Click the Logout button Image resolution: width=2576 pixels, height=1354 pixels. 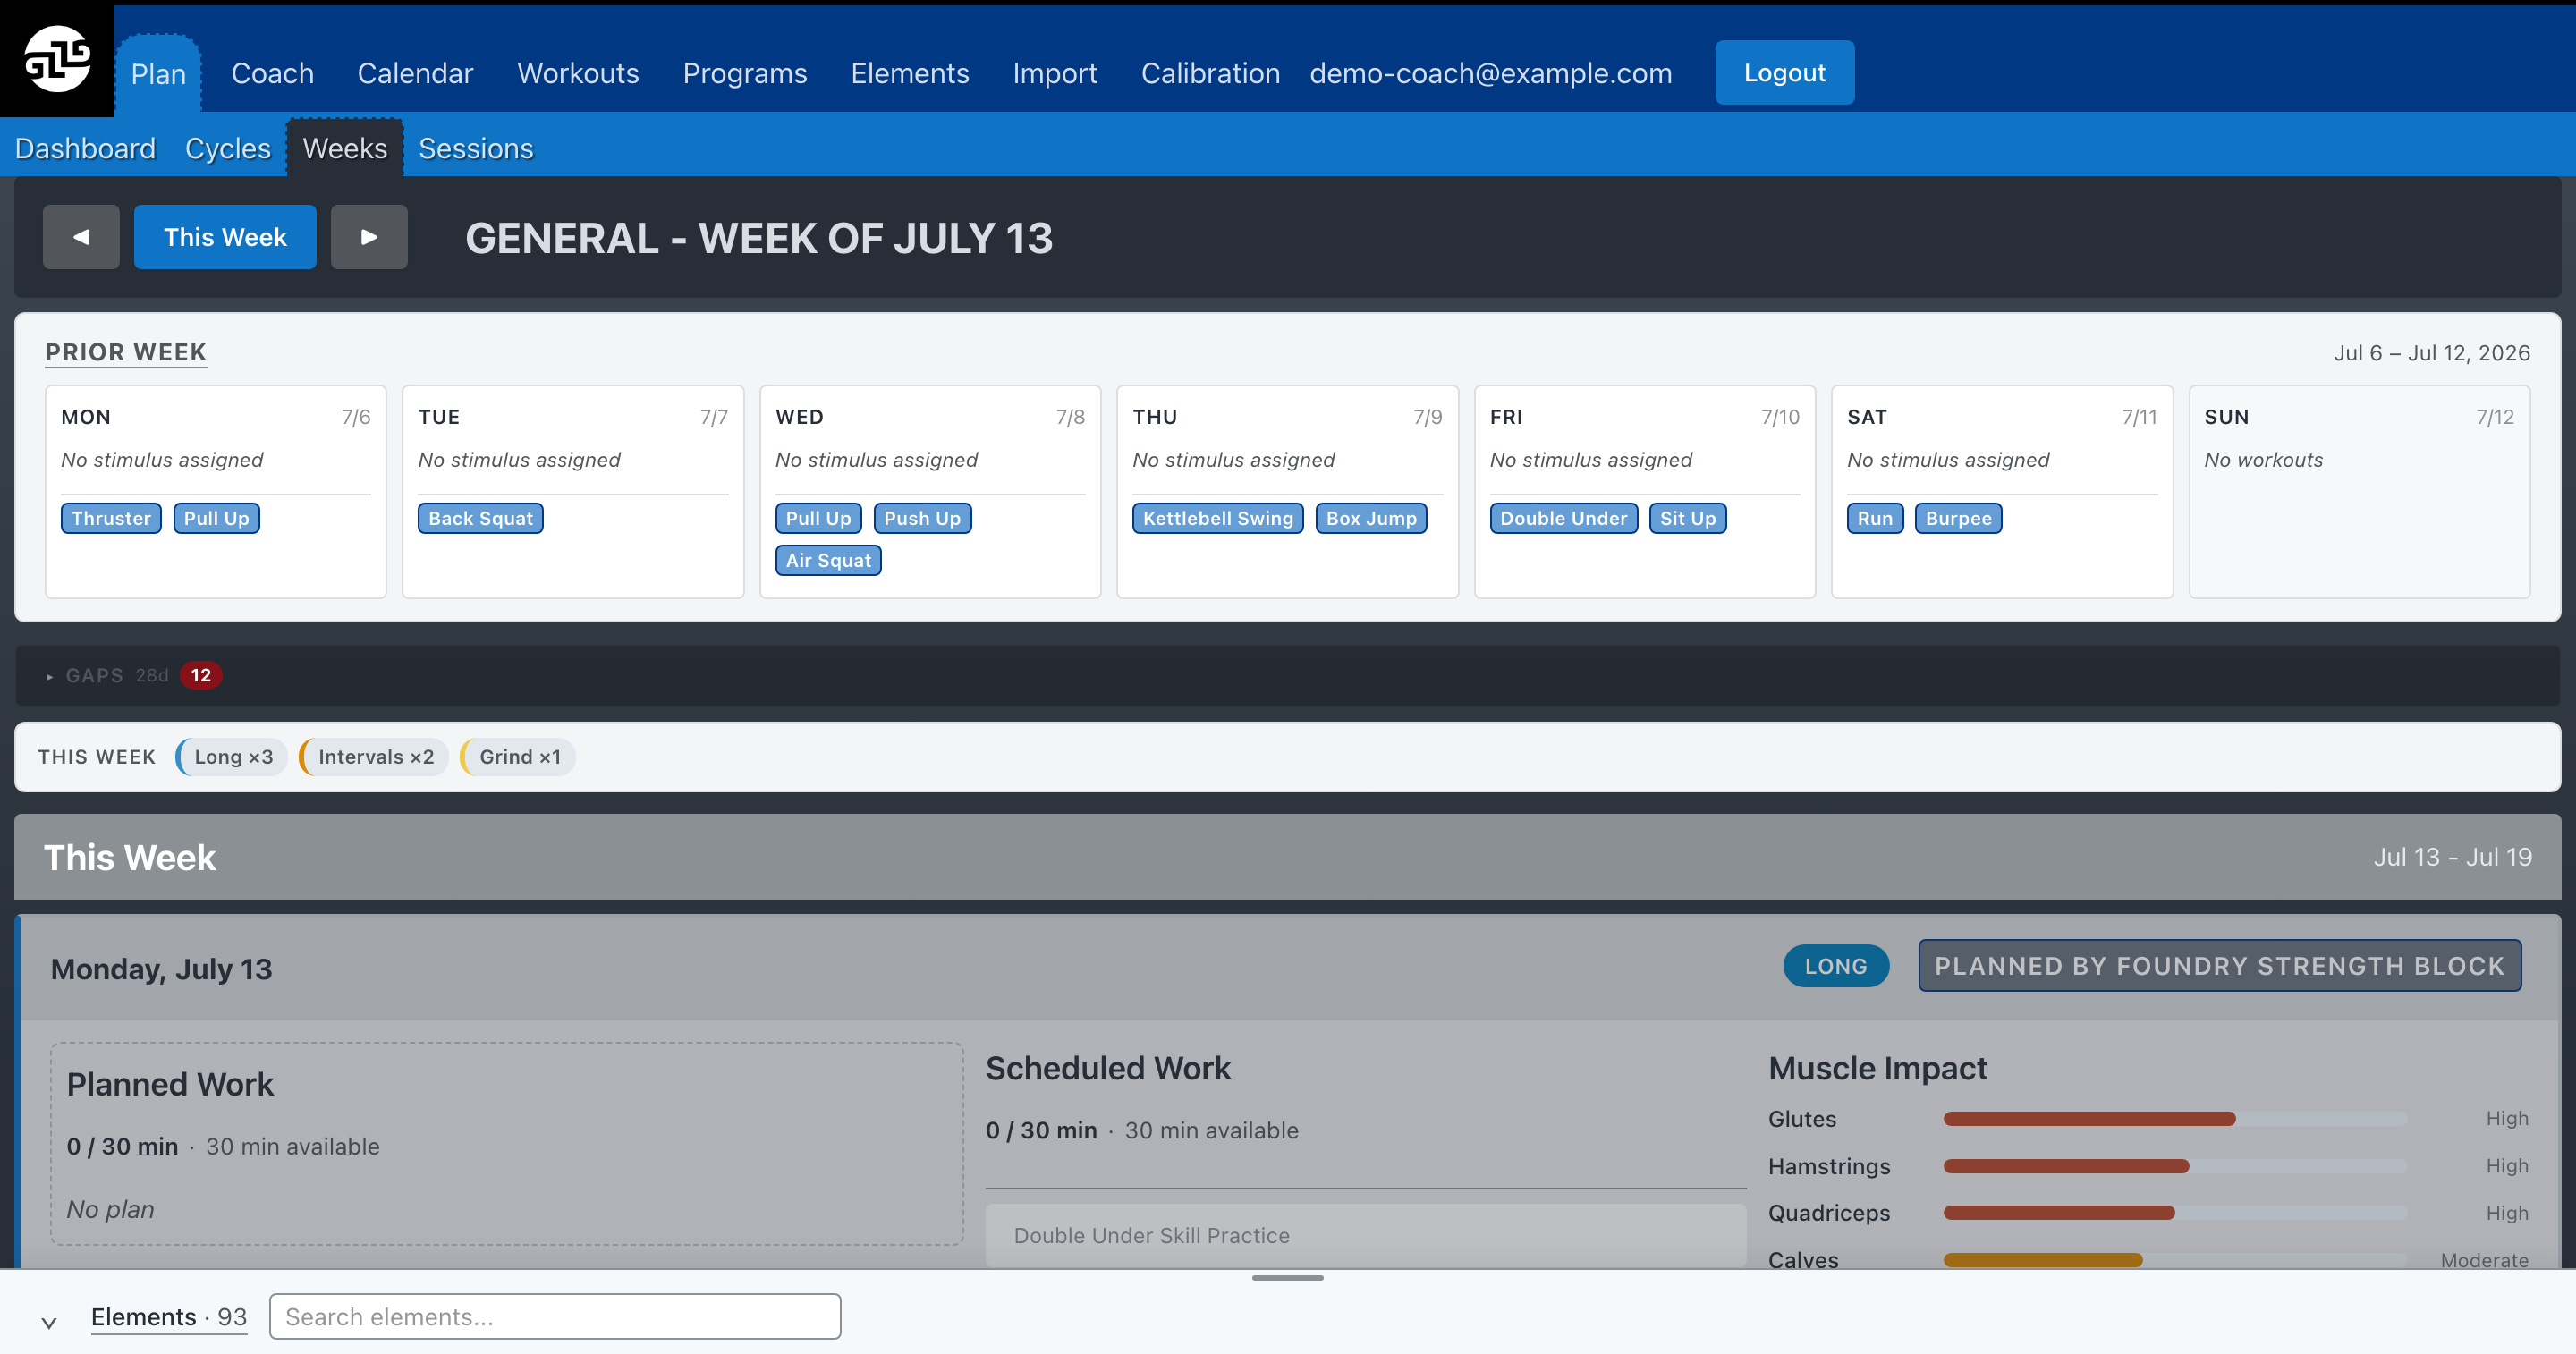(x=1784, y=72)
